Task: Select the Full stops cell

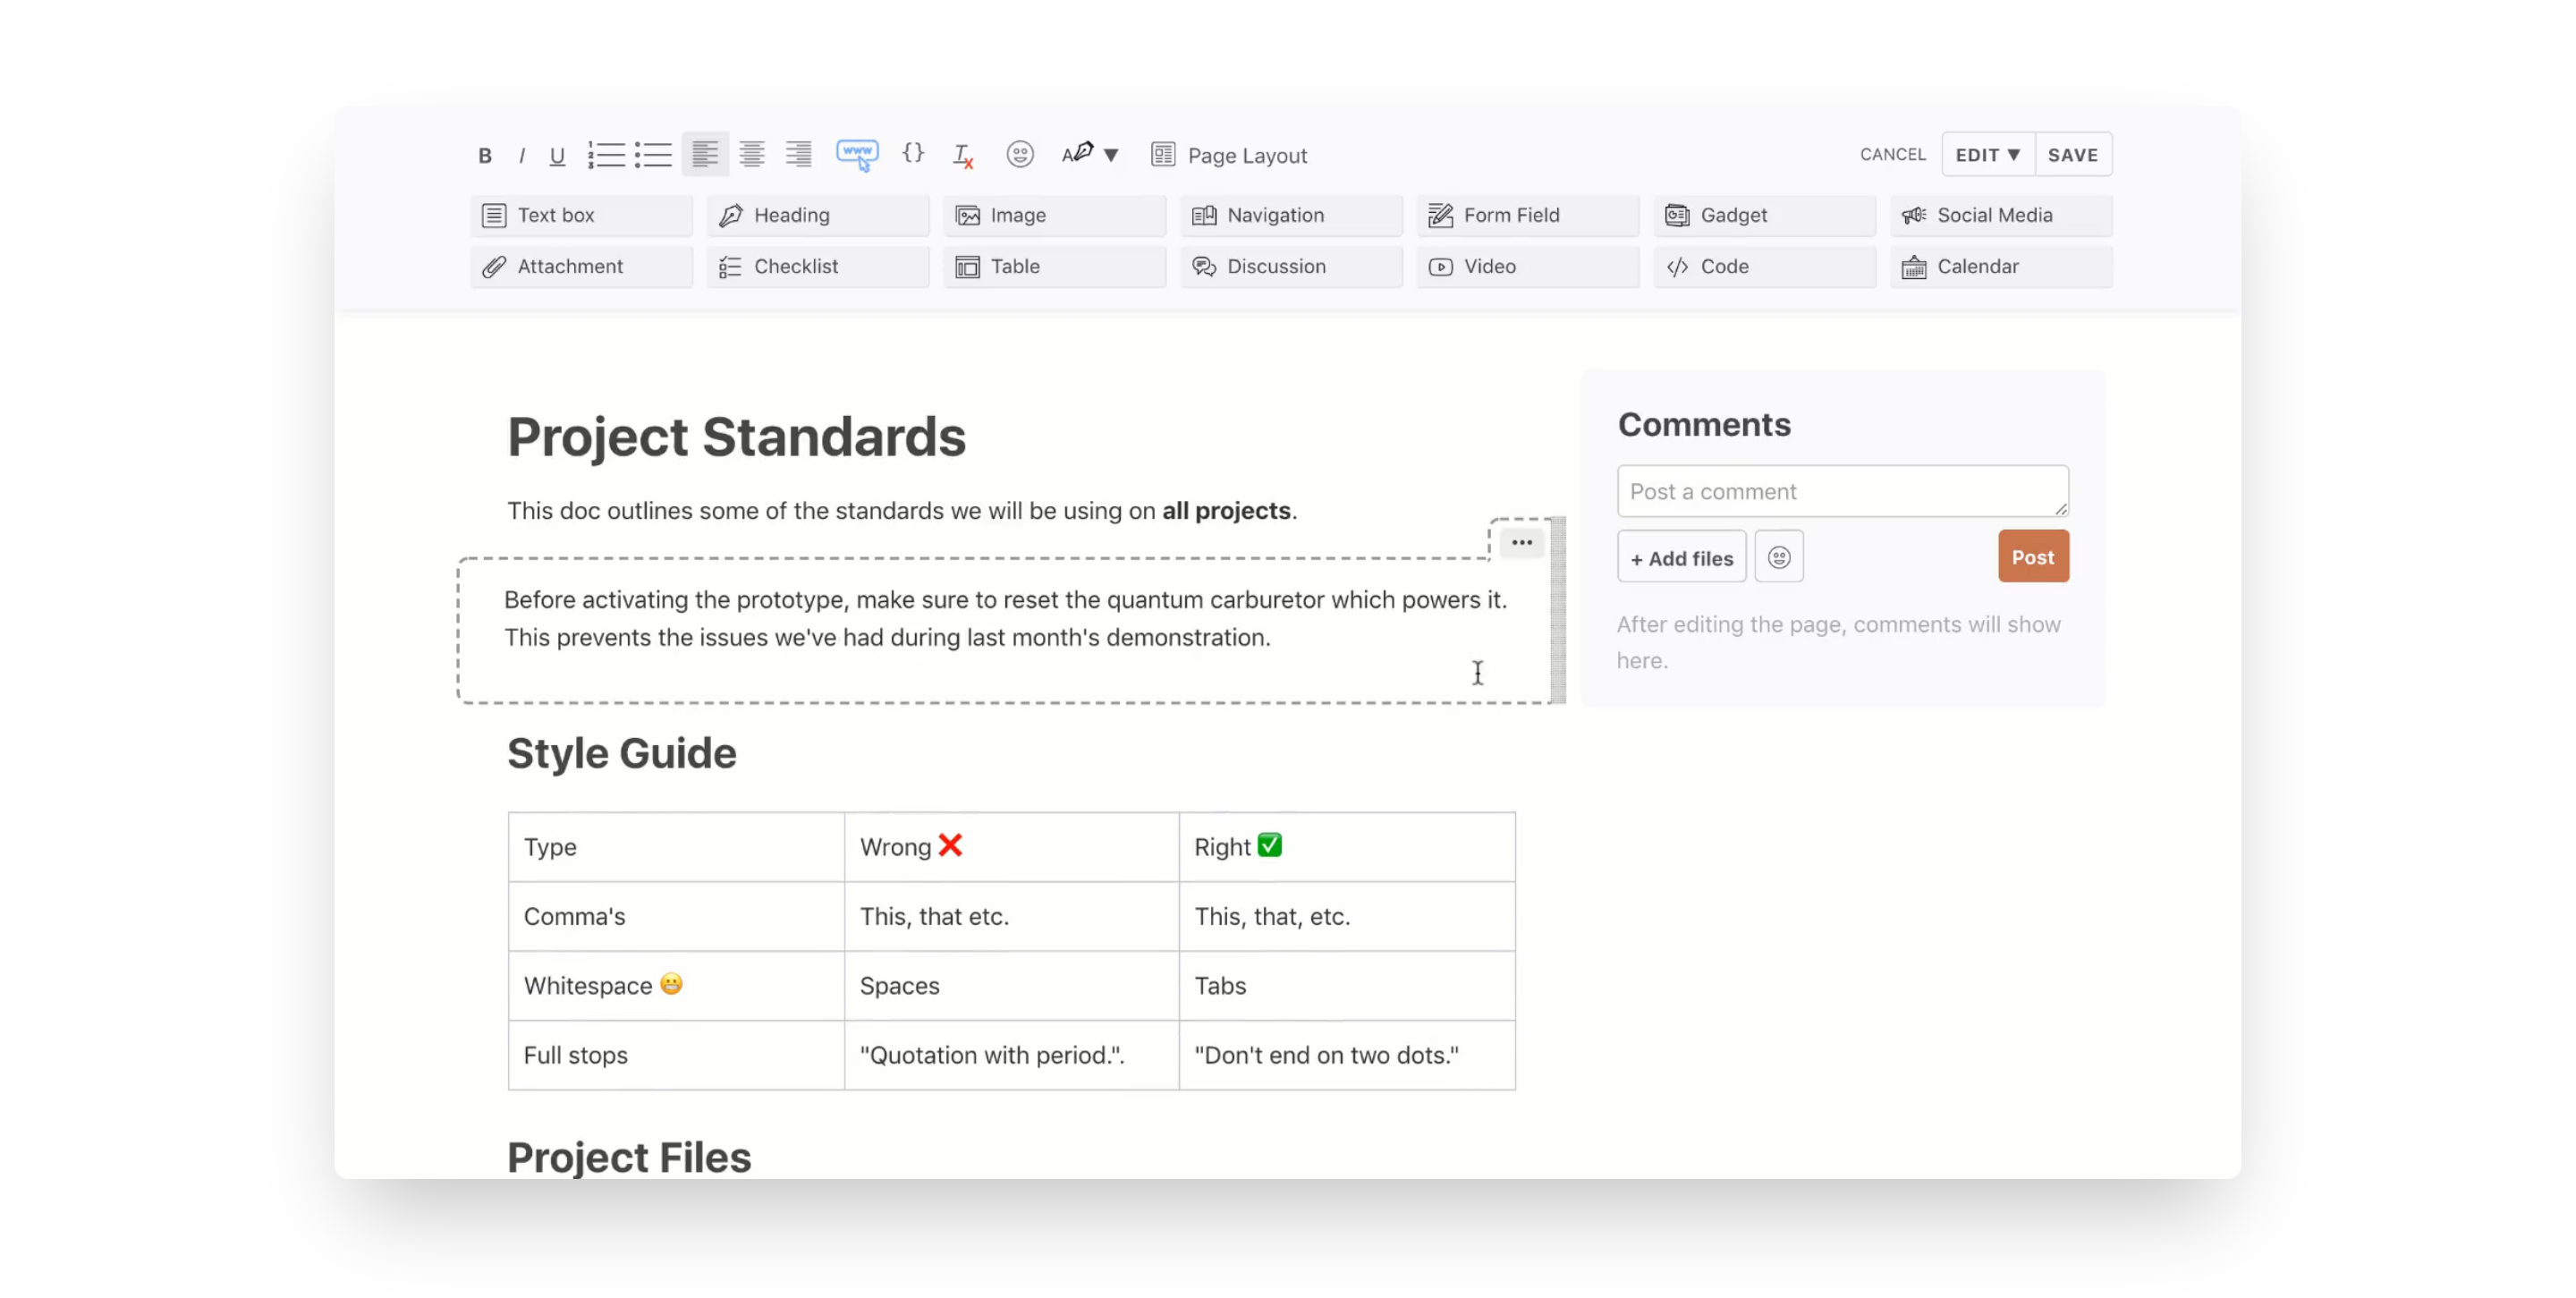Action: pos(676,1055)
